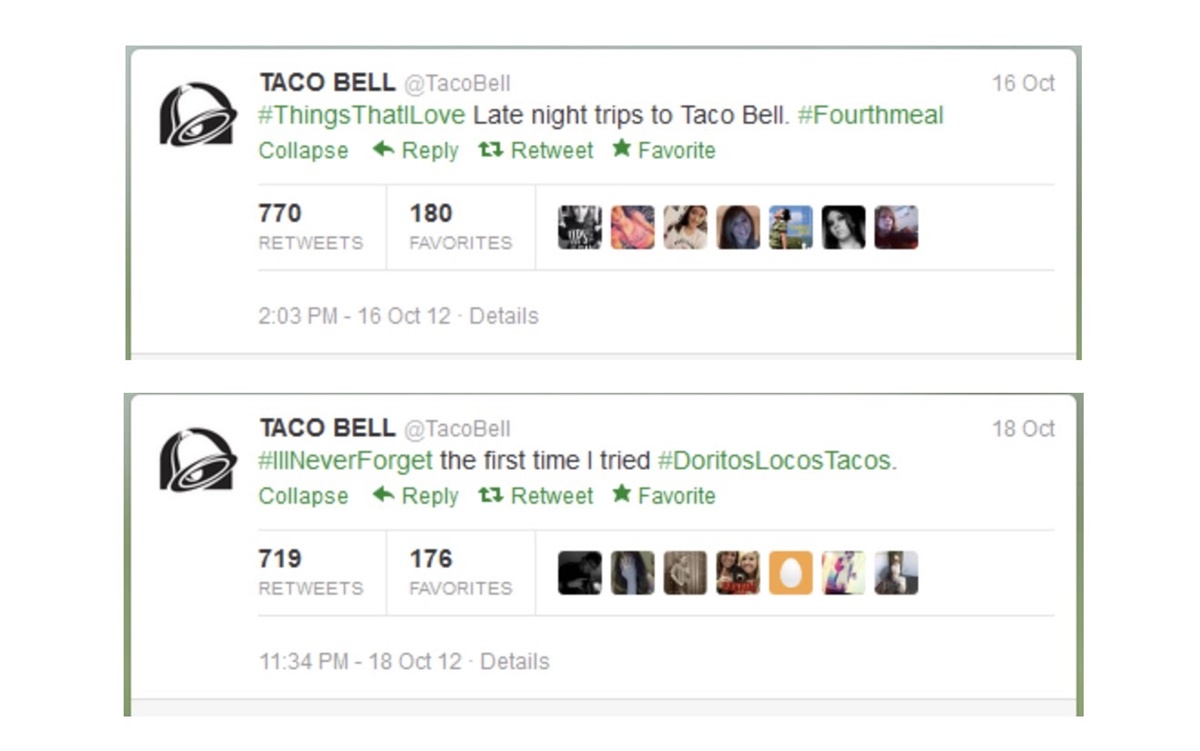Open Details for the 11:34 PM tweet

tap(514, 662)
